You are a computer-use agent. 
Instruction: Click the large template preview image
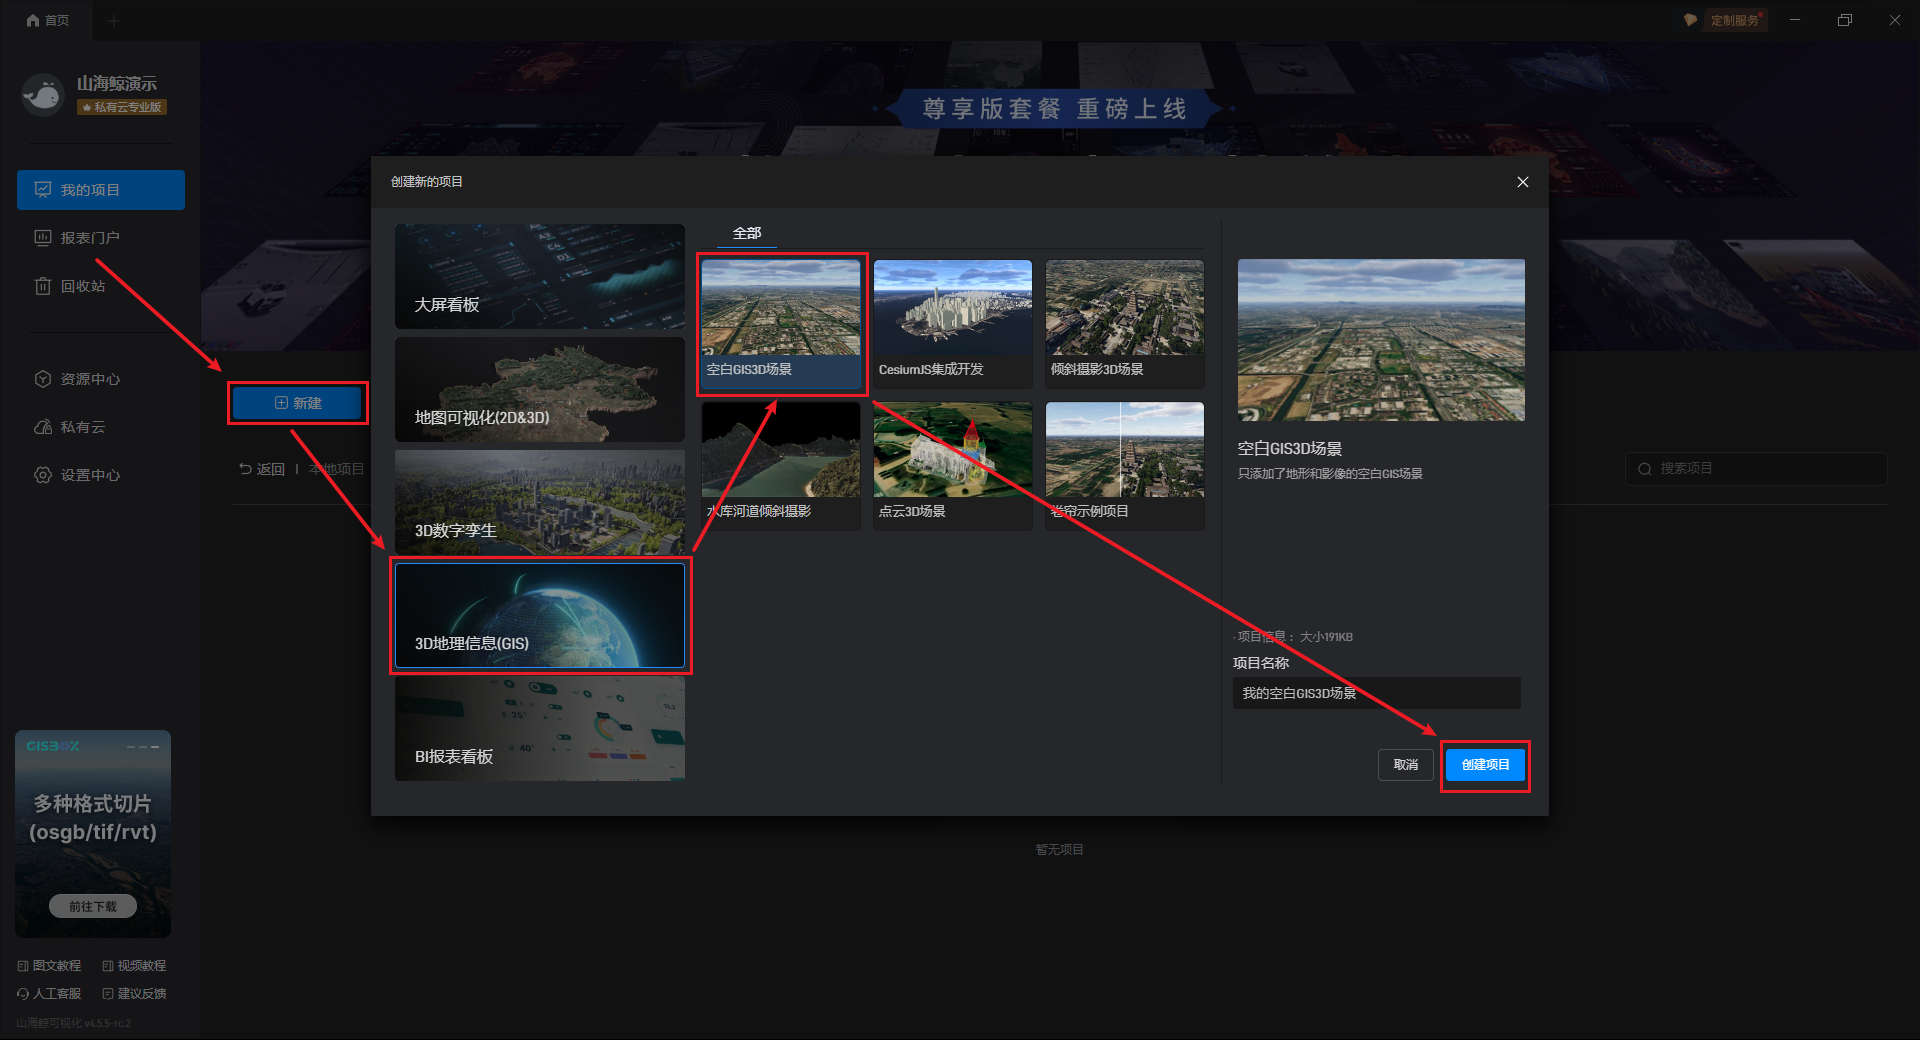point(1381,340)
